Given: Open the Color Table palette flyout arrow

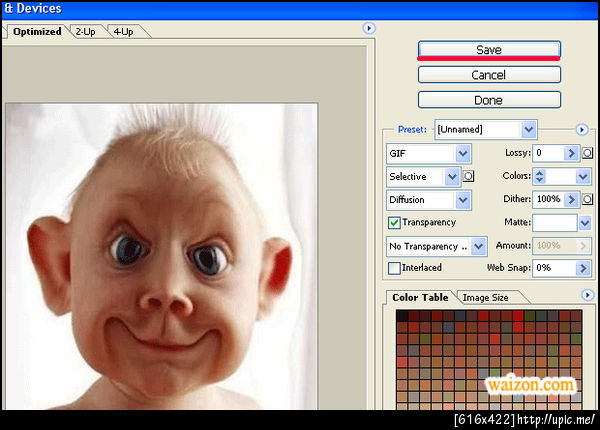Looking at the screenshot, I should click(x=587, y=295).
